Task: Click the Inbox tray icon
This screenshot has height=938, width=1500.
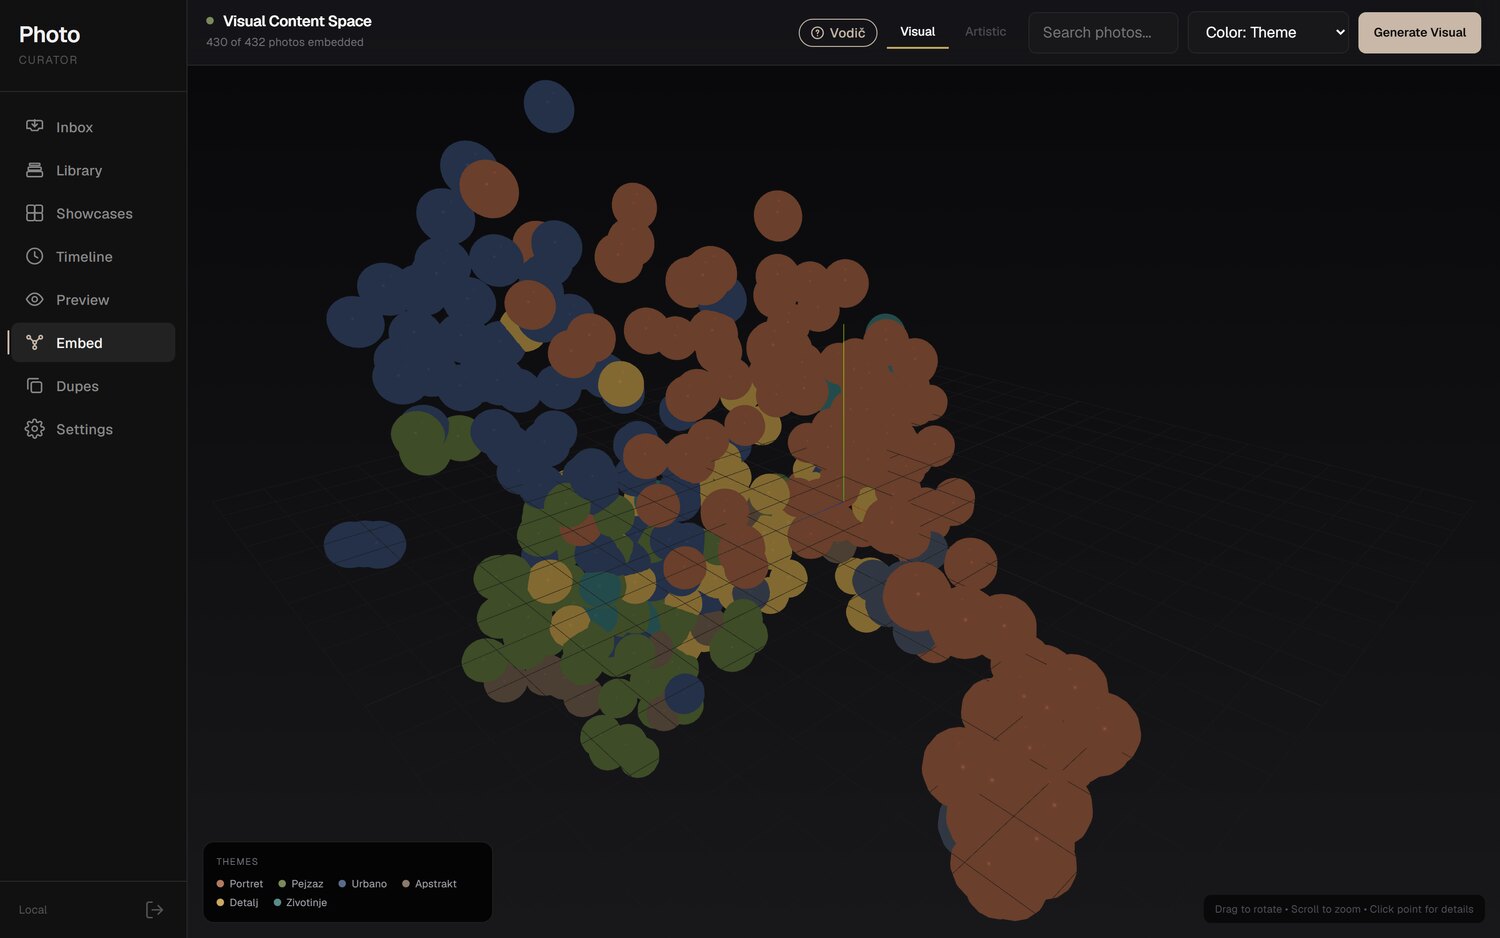Action: click(x=35, y=127)
